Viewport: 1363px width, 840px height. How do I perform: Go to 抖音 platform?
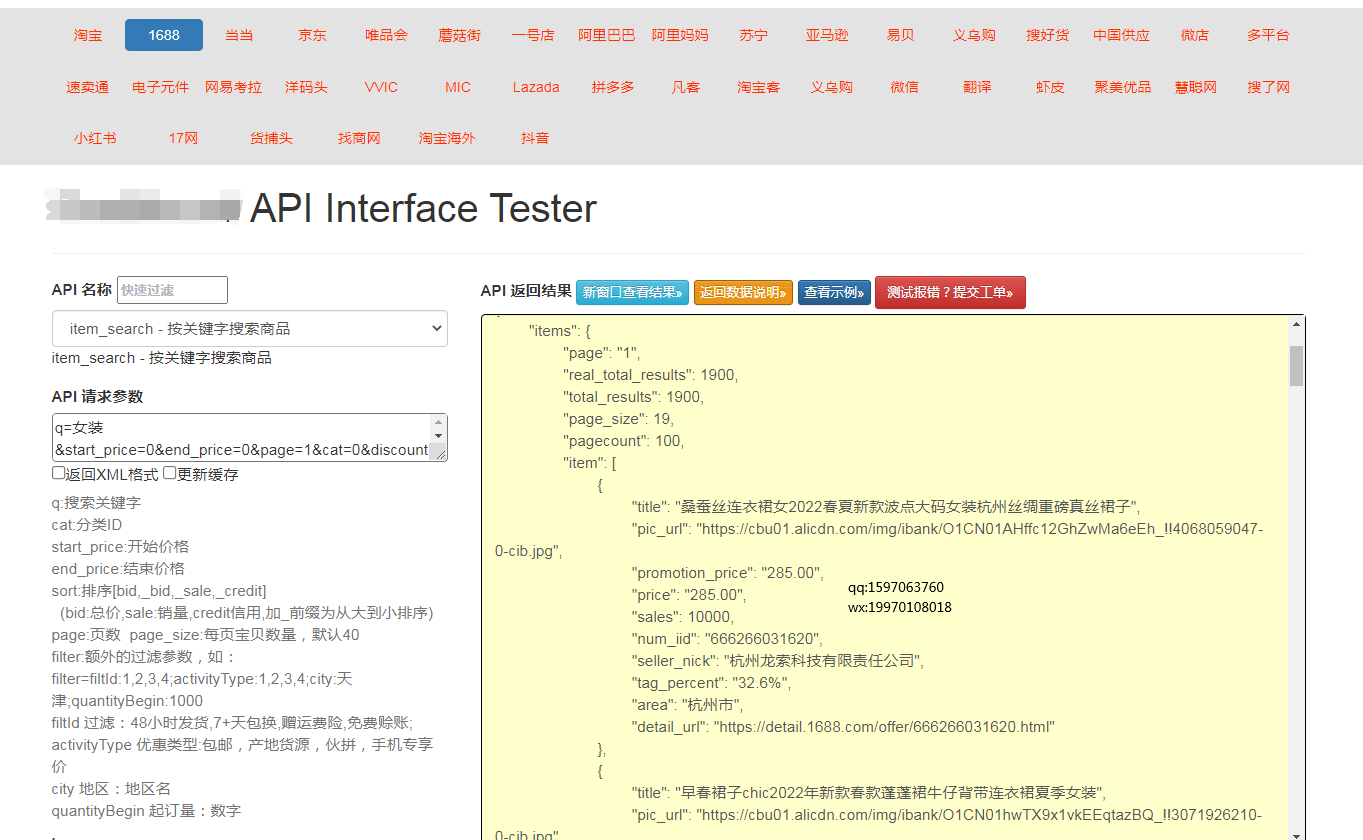[x=535, y=138]
